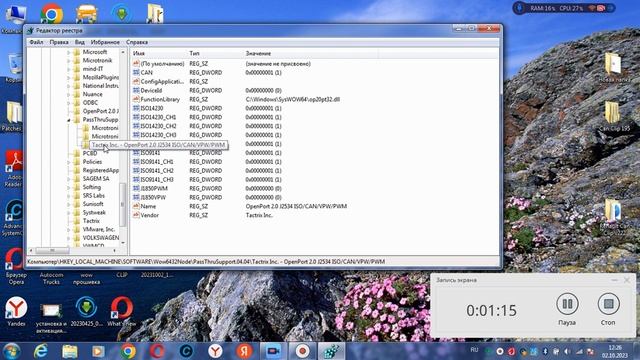Click the Windows Start orb
Screen dimensions: 640x360
pos(11,351)
